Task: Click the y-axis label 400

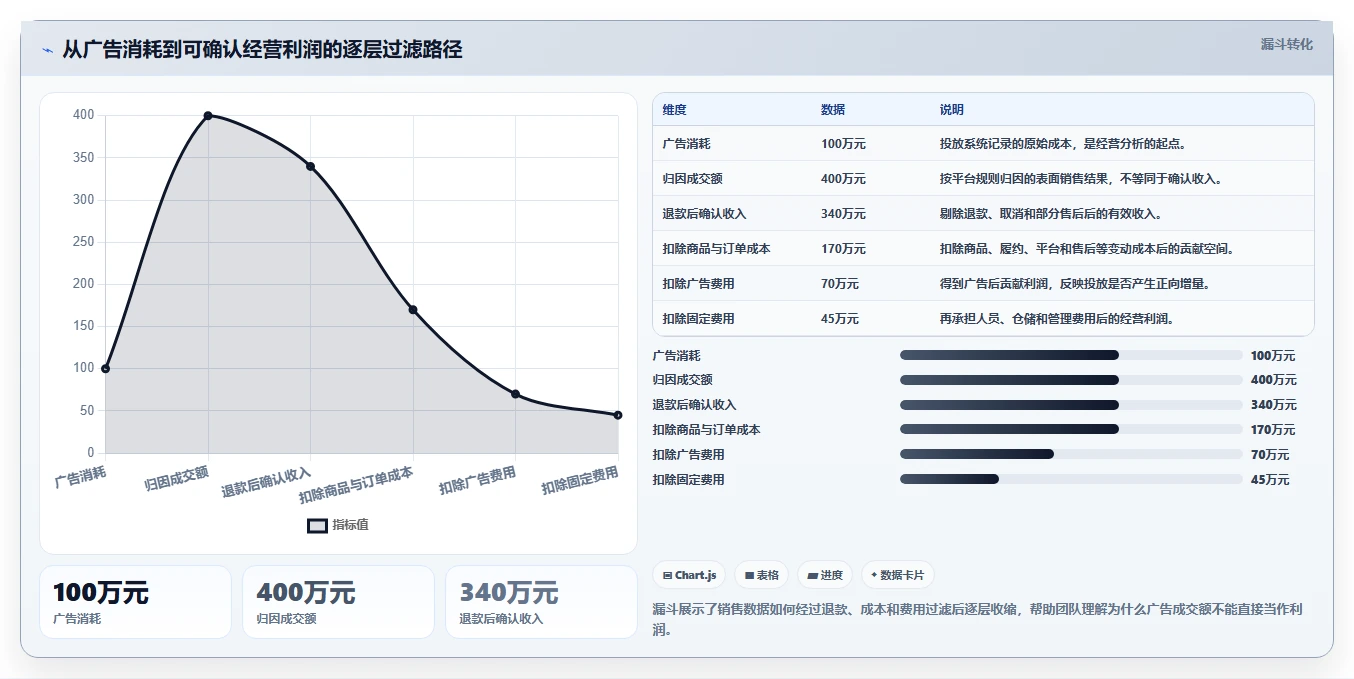Action: pyautogui.click(x=84, y=115)
